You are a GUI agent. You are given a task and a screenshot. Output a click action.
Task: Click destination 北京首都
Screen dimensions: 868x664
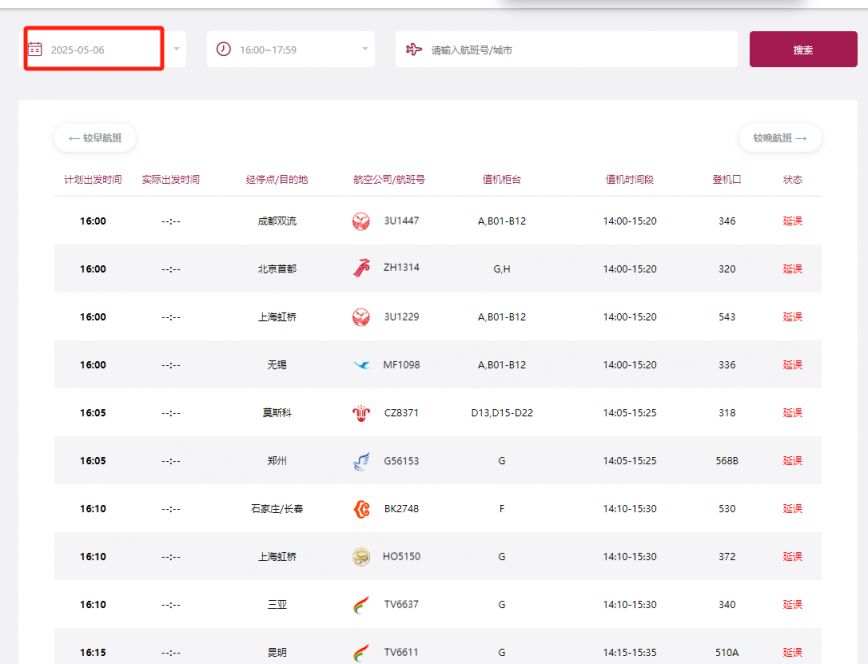[x=277, y=269]
